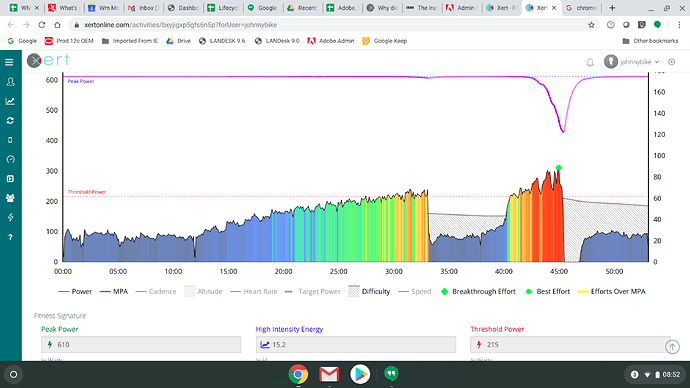Open the Chrome three-dot menu
Screen dimensions: 690x388
click(x=679, y=25)
